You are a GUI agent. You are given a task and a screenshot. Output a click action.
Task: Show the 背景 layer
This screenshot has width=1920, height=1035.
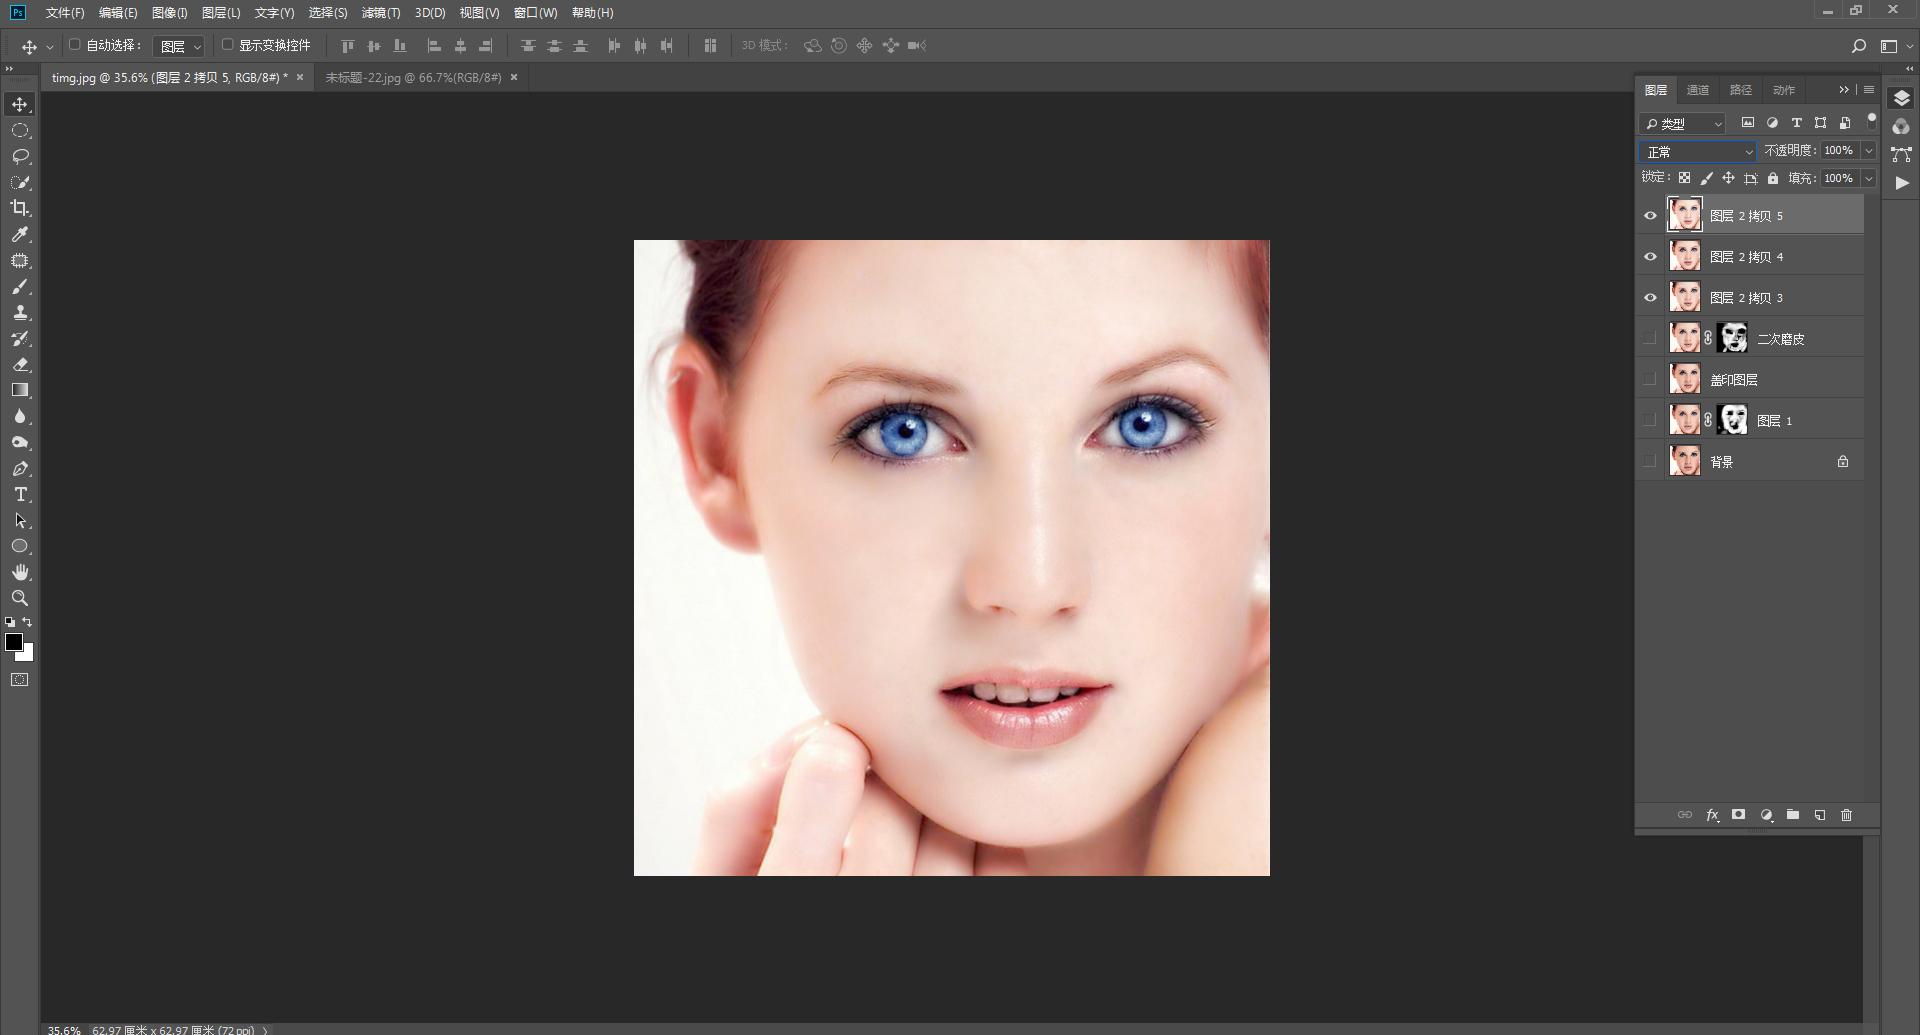1650,462
